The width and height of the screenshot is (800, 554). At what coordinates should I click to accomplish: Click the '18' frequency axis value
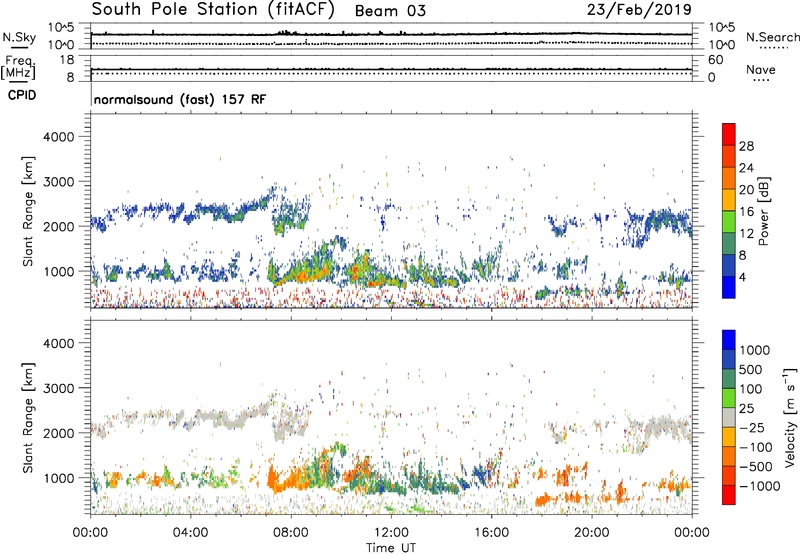coord(67,60)
